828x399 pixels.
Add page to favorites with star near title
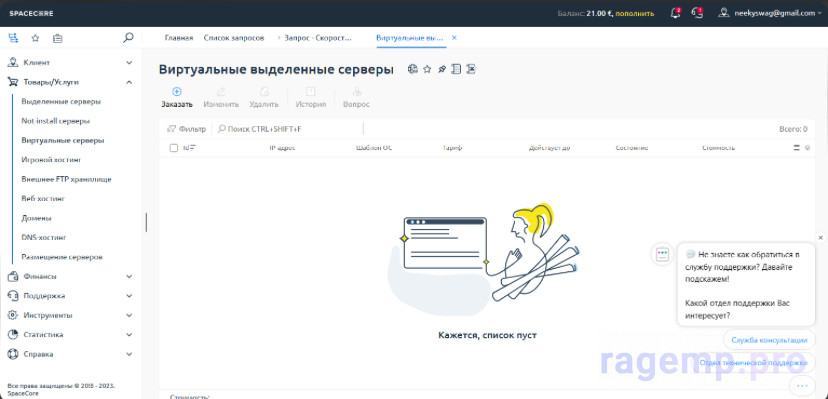[428, 69]
